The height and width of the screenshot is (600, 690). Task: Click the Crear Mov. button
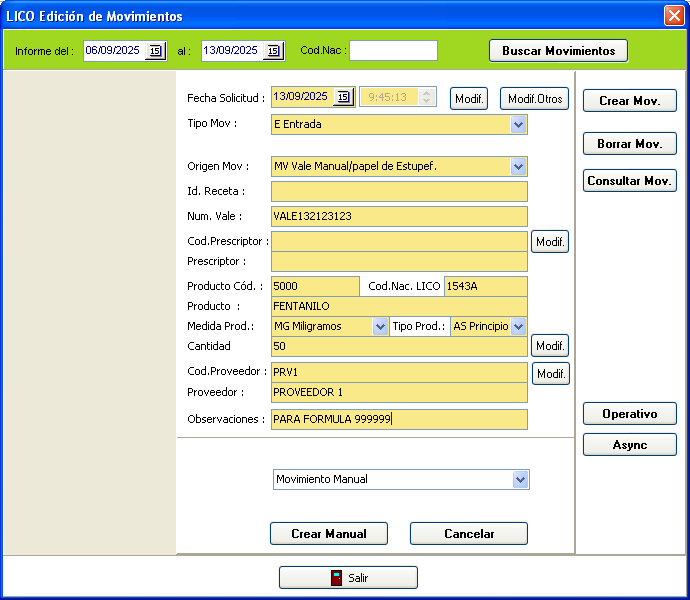pyautogui.click(x=629, y=101)
